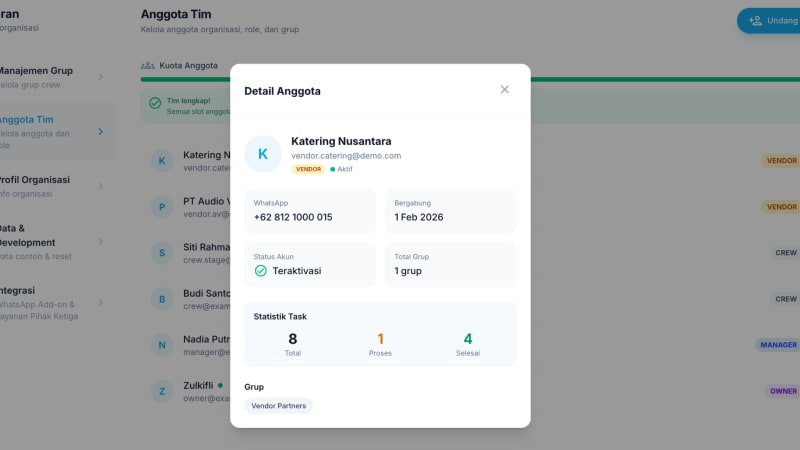
Task: Click the Aktif status indicator
Action: [341, 169]
